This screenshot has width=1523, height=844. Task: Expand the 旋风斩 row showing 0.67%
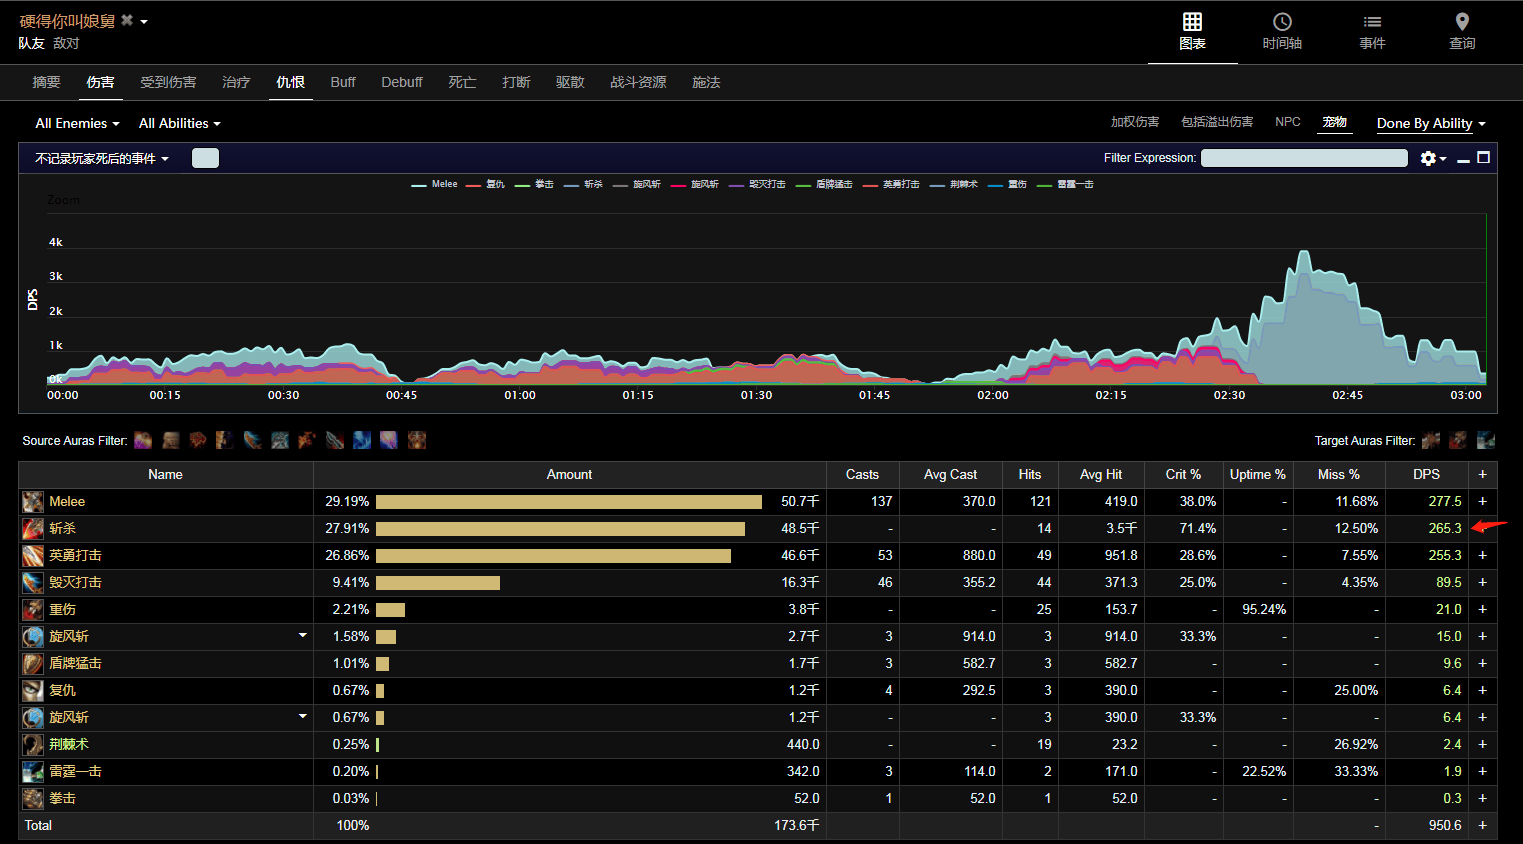point(303,717)
